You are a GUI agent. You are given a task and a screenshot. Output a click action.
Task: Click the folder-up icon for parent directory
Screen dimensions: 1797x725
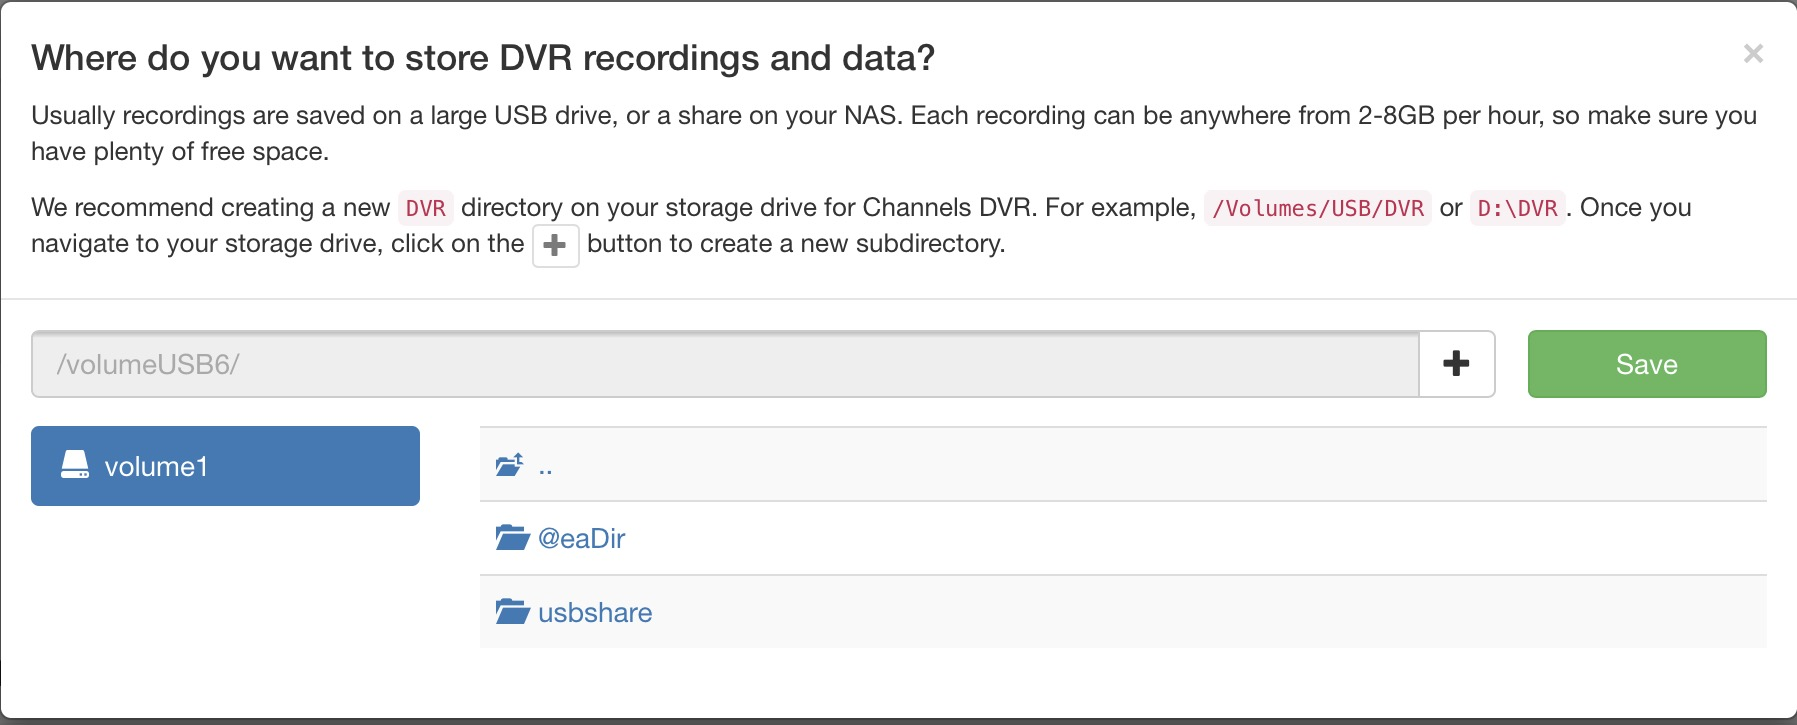click(x=510, y=465)
